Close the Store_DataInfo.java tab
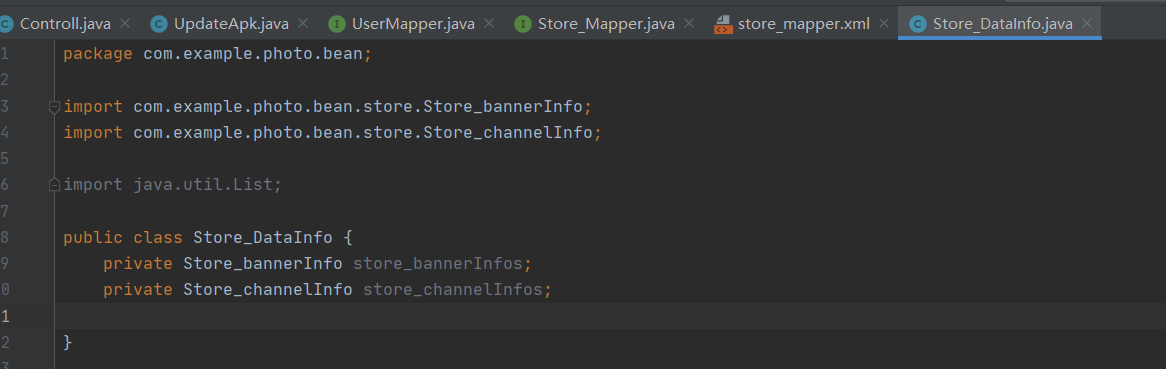Viewport: 1166px width, 369px height. pos(1087,24)
